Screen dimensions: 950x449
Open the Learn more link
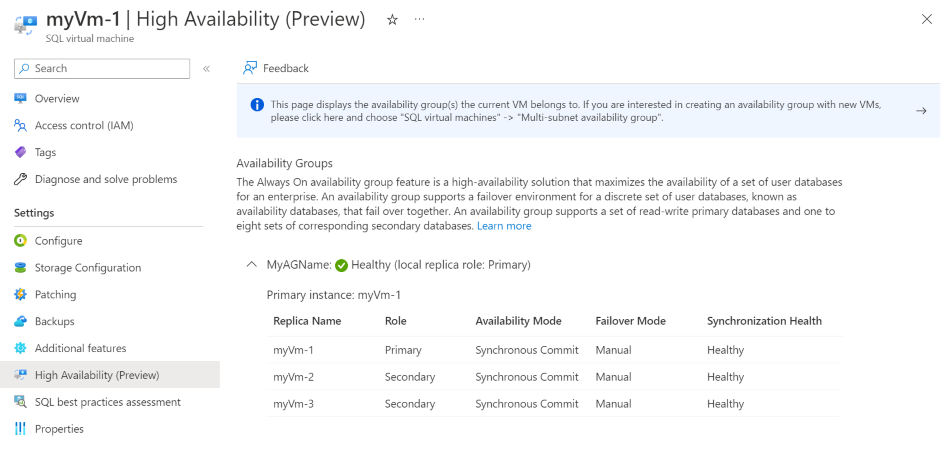coord(504,226)
